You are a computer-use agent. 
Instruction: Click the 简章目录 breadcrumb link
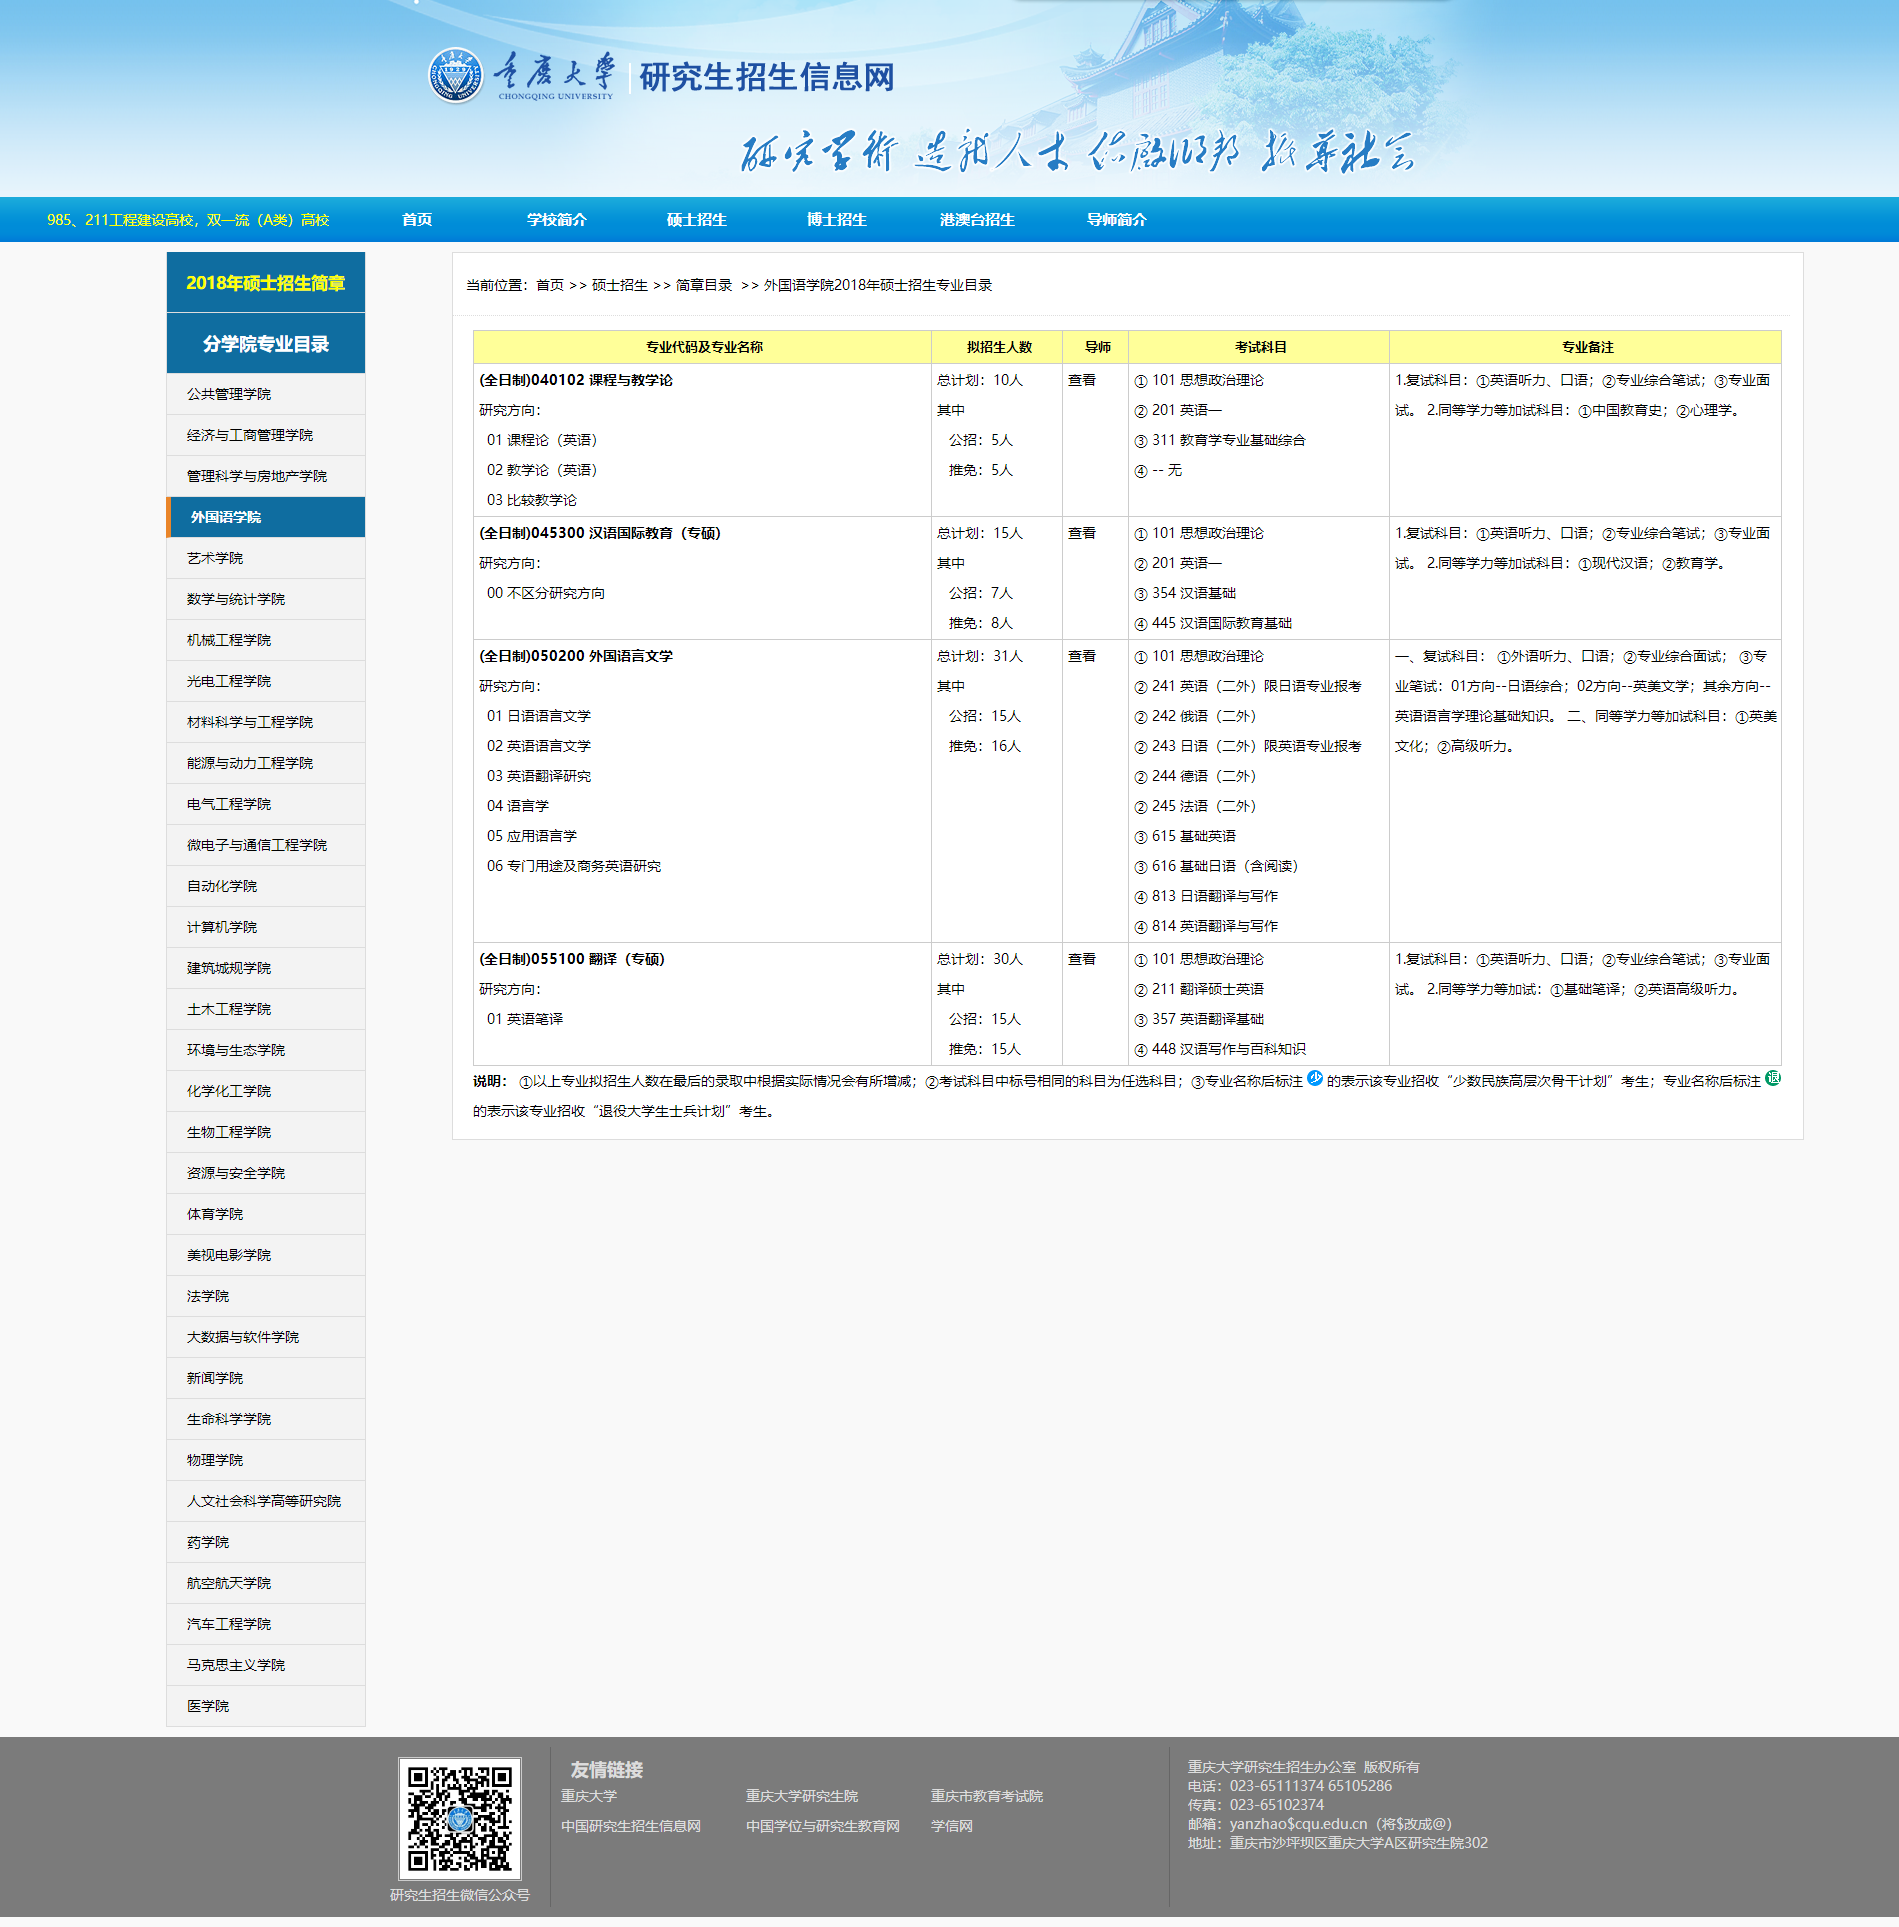(x=704, y=286)
